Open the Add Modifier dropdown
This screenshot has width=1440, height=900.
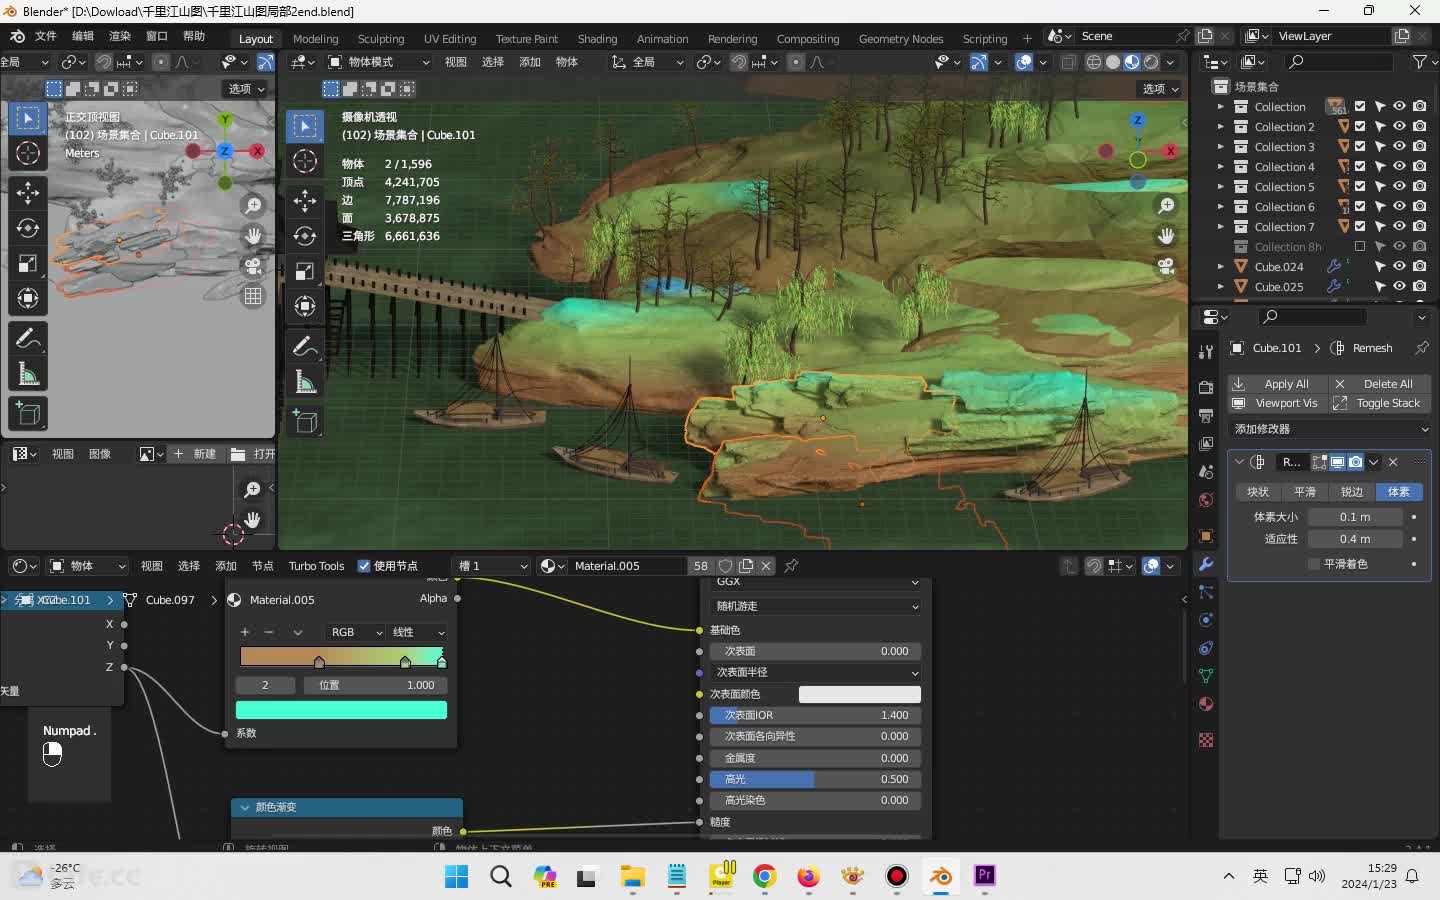[x=1329, y=429]
